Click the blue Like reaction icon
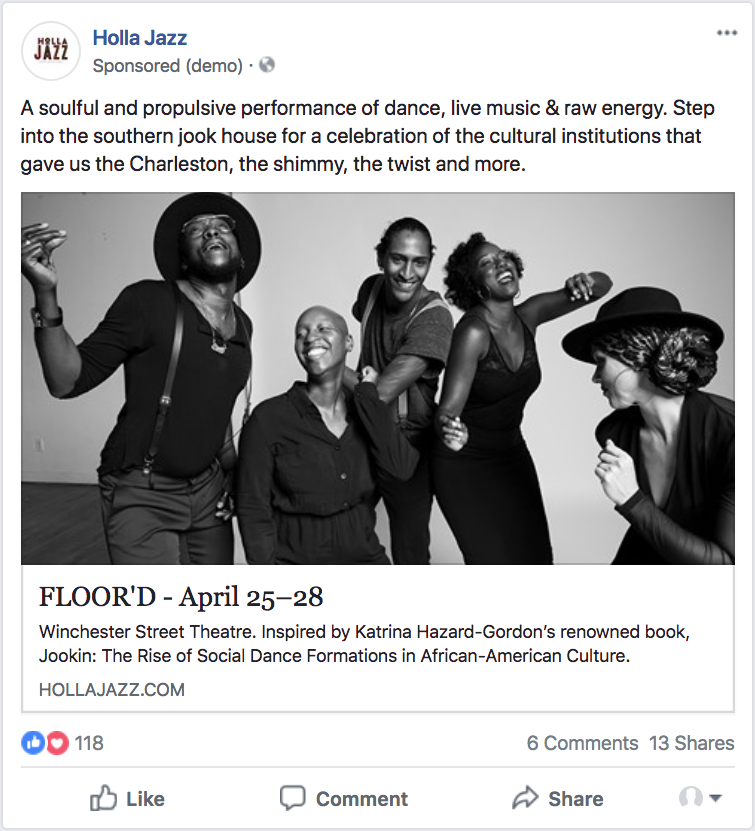This screenshot has height=831, width=755. 33,743
